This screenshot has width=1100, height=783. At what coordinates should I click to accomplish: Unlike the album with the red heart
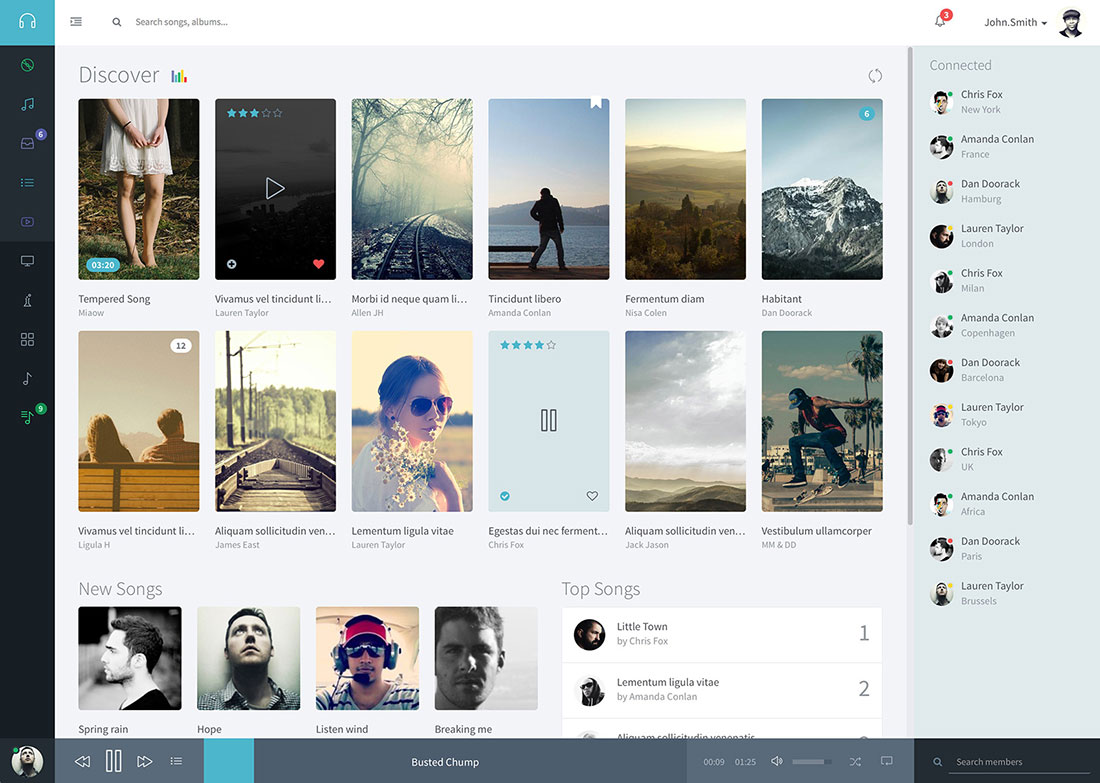pyautogui.click(x=318, y=264)
